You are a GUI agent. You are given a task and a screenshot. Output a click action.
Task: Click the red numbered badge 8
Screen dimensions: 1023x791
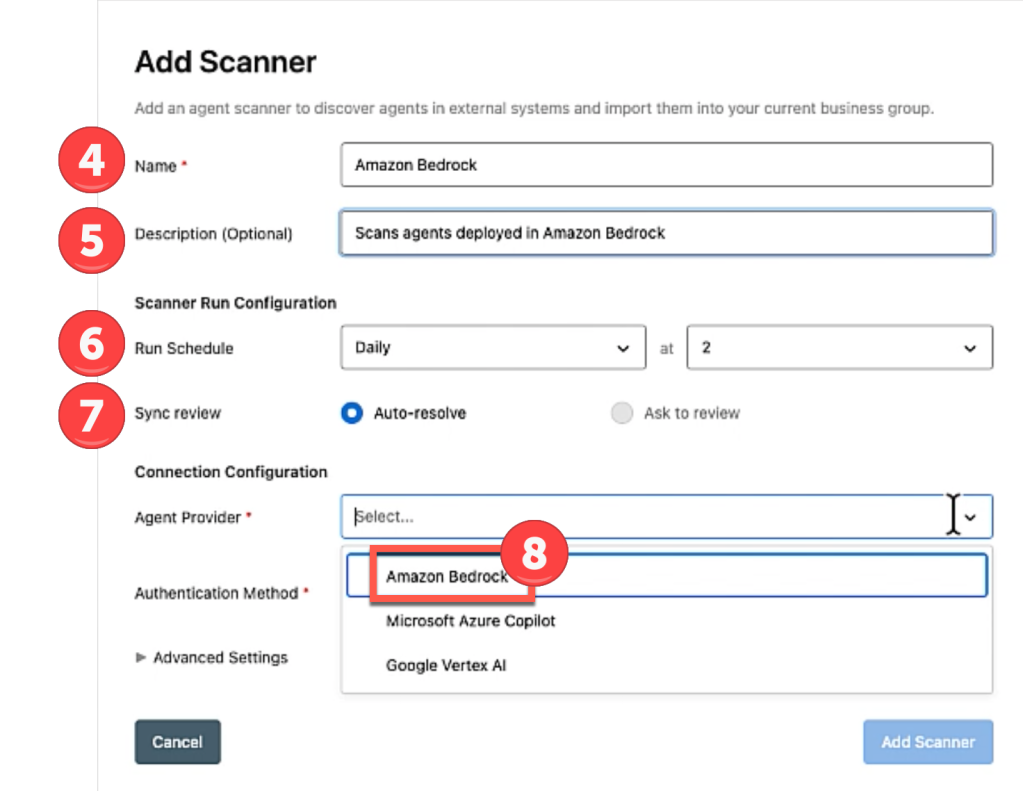tap(536, 551)
